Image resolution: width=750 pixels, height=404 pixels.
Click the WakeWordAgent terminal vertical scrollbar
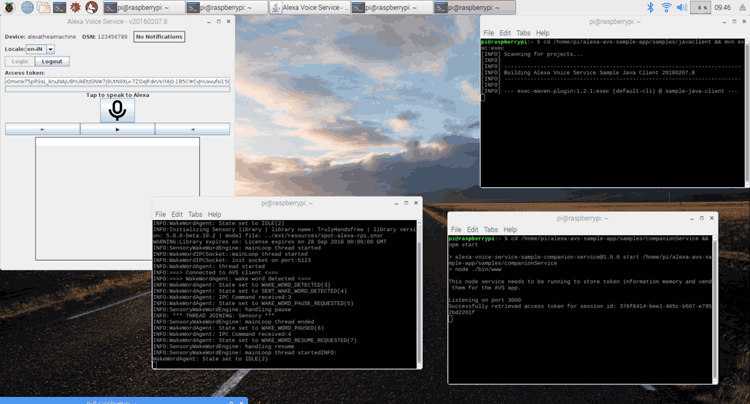pyautogui.click(x=419, y=294)
